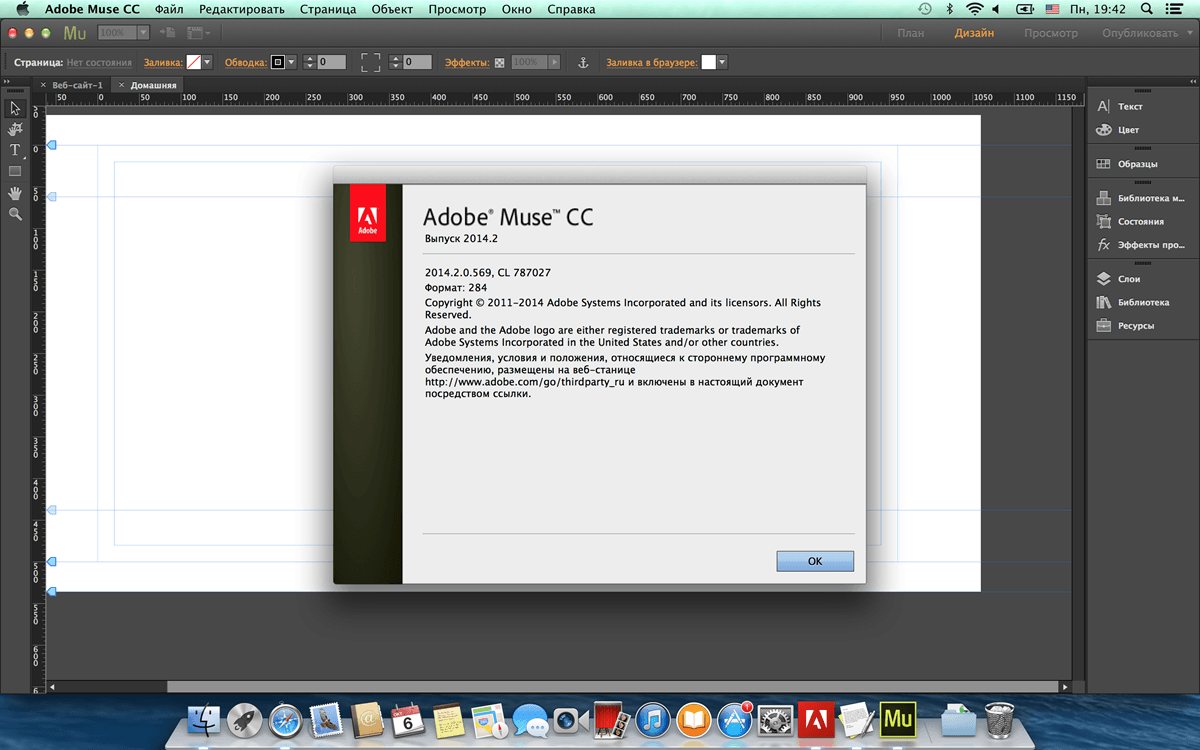The height and width of the screenshot is (750, 1200).
Task: Open App Store from the Dock
Action: [x=735, y=719]
